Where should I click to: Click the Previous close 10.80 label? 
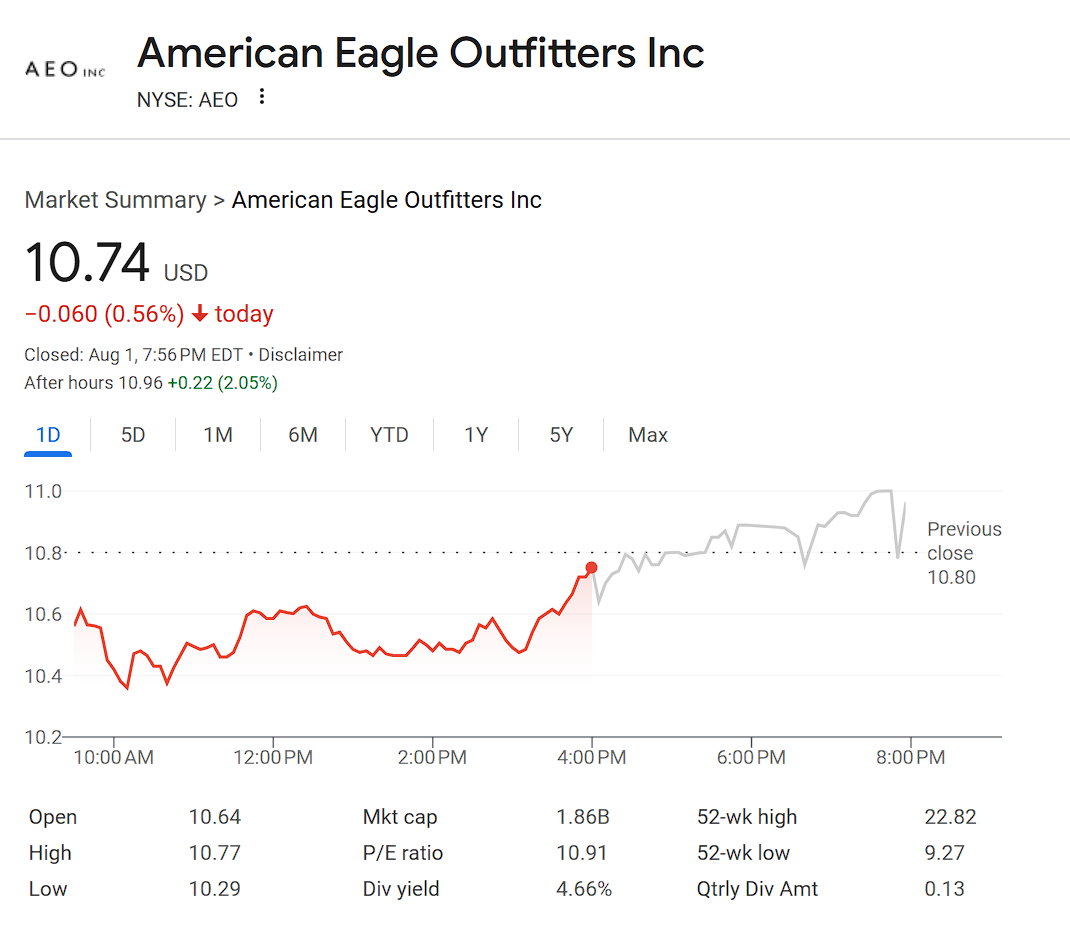[963, 553]
